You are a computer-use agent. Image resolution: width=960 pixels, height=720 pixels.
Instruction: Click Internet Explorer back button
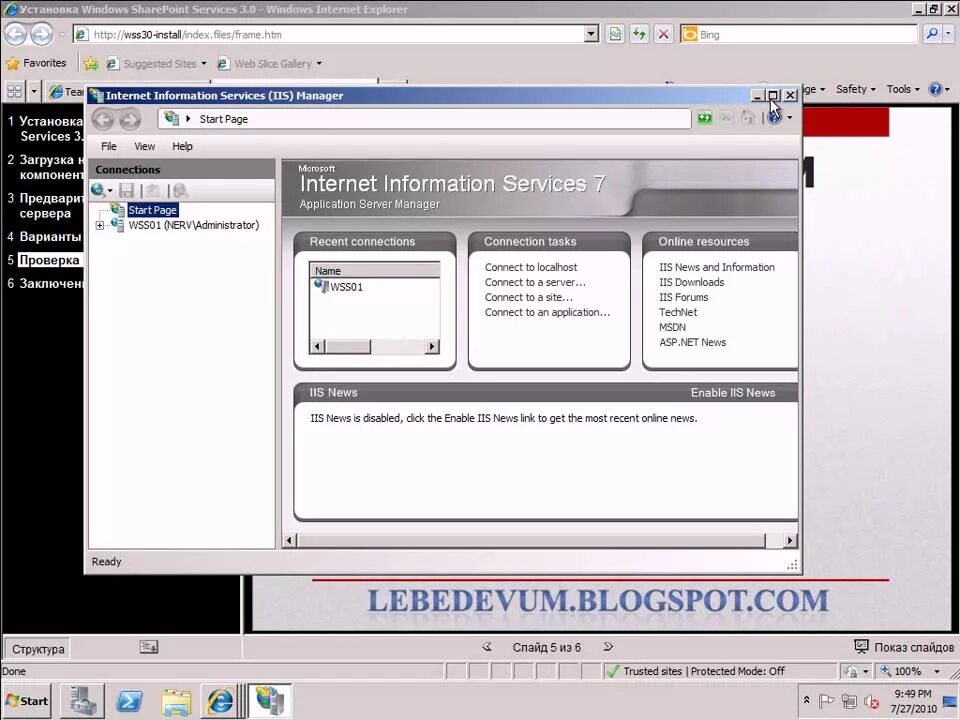click(x=16, y=34)
